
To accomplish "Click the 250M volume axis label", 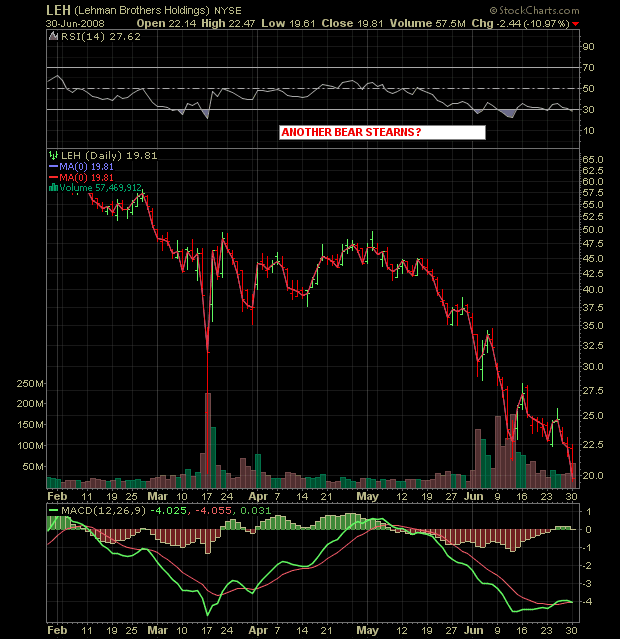I will (x=30, y=383).
